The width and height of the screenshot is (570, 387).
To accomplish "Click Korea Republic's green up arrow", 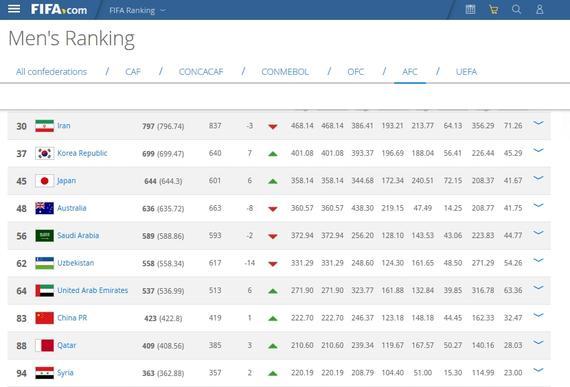I will click(x=273, y=154).
